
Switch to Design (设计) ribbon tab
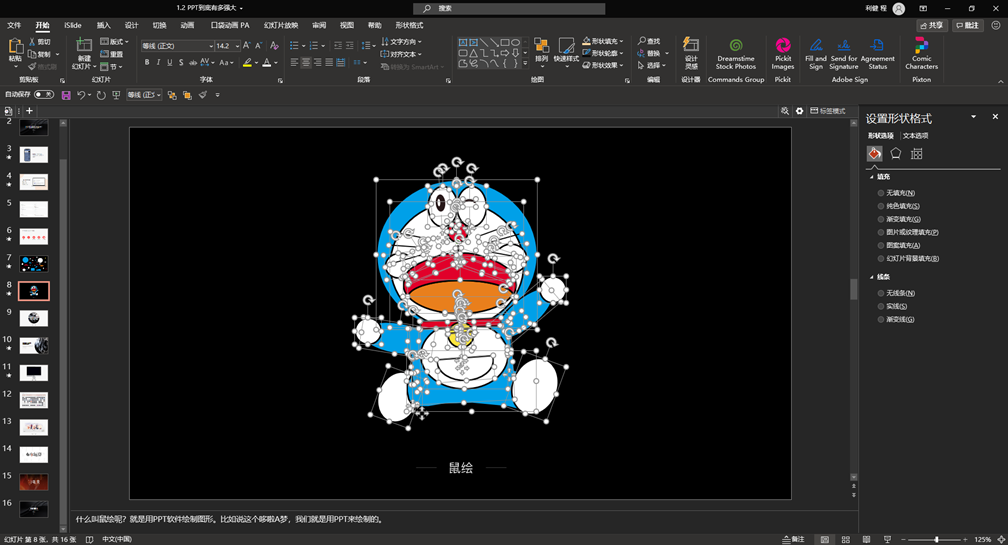[131, 25]
